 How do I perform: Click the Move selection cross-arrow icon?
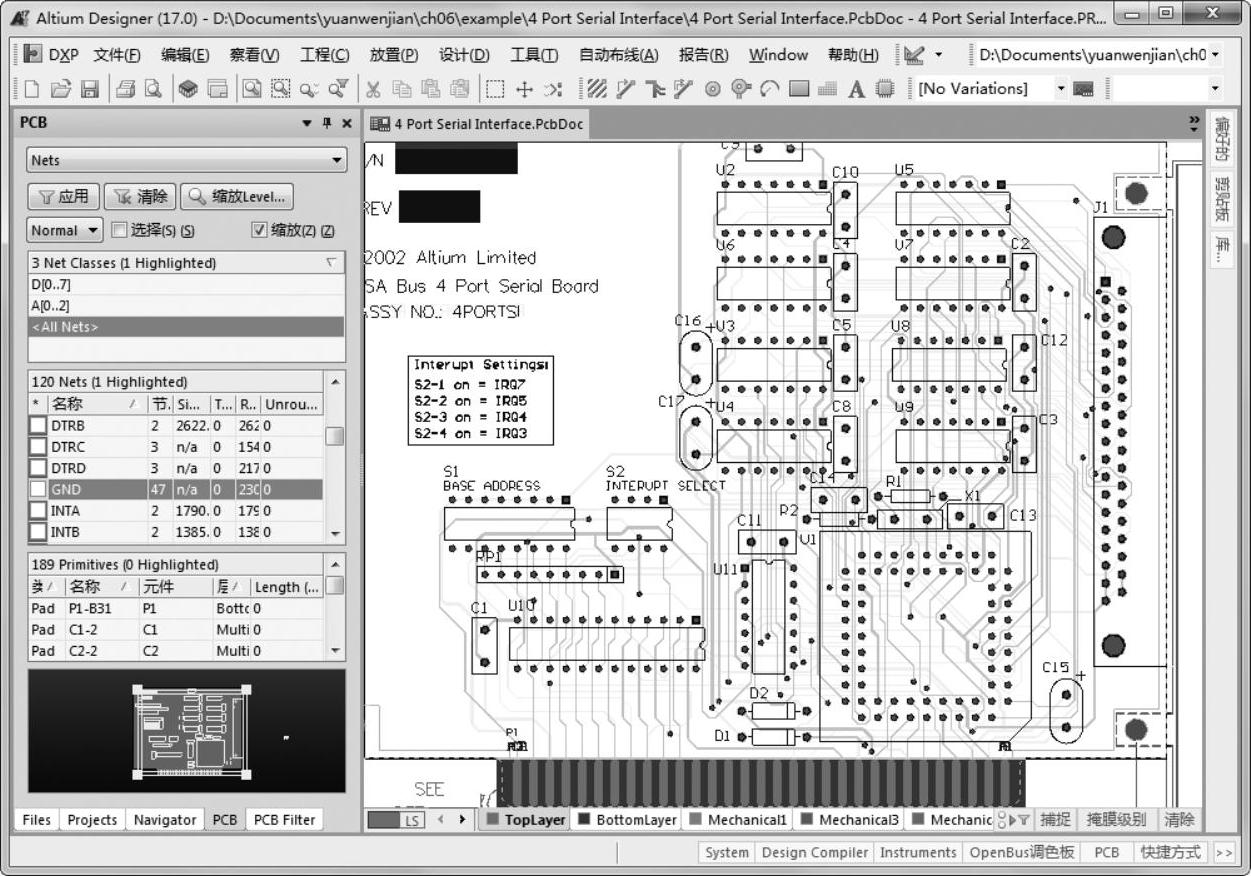click(523, 89)
